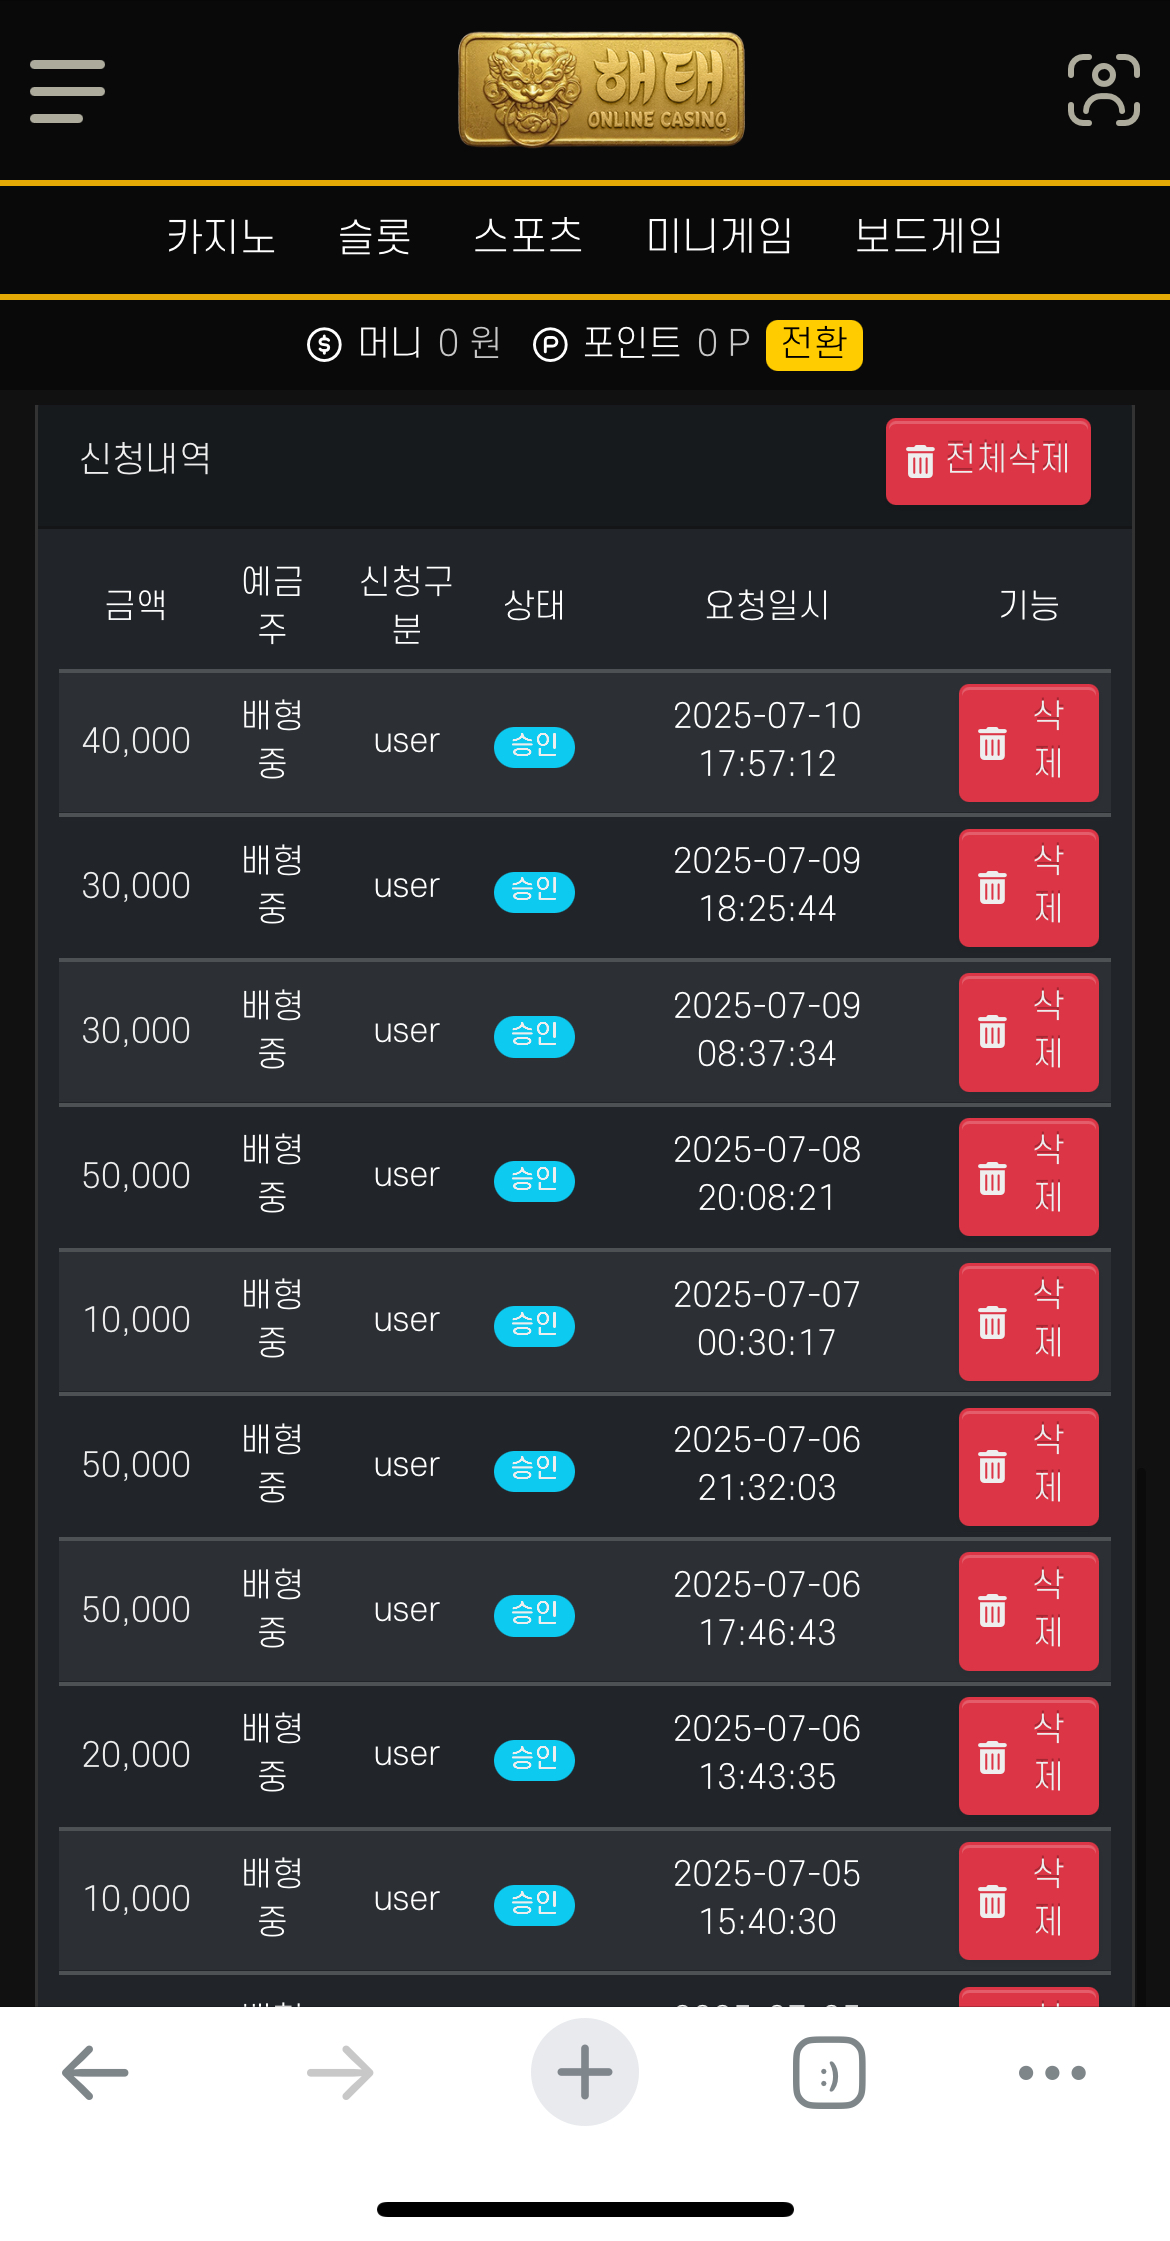The height and width of the screenshot is (2241, 1170).
Task: Tap the 해태 Online Casino logo
Action: pyautogui.click(x=601, y=89)
